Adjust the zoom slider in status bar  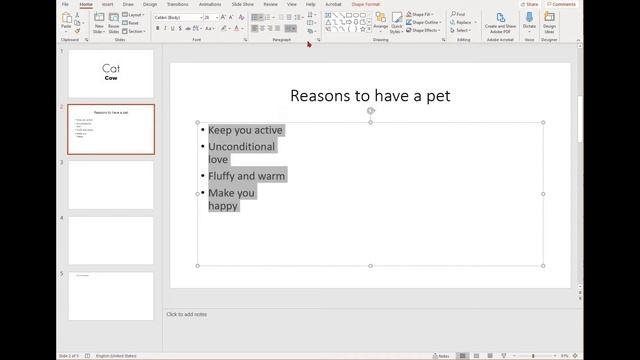533,356
